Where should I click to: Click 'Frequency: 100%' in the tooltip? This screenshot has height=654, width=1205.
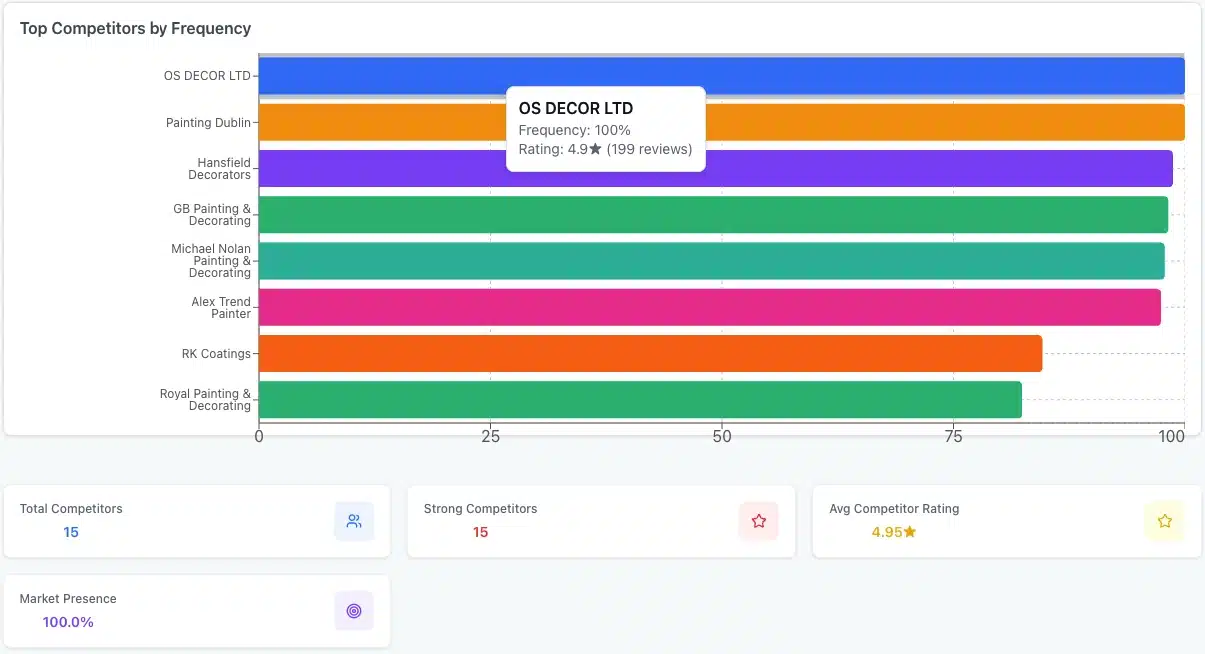574,130
